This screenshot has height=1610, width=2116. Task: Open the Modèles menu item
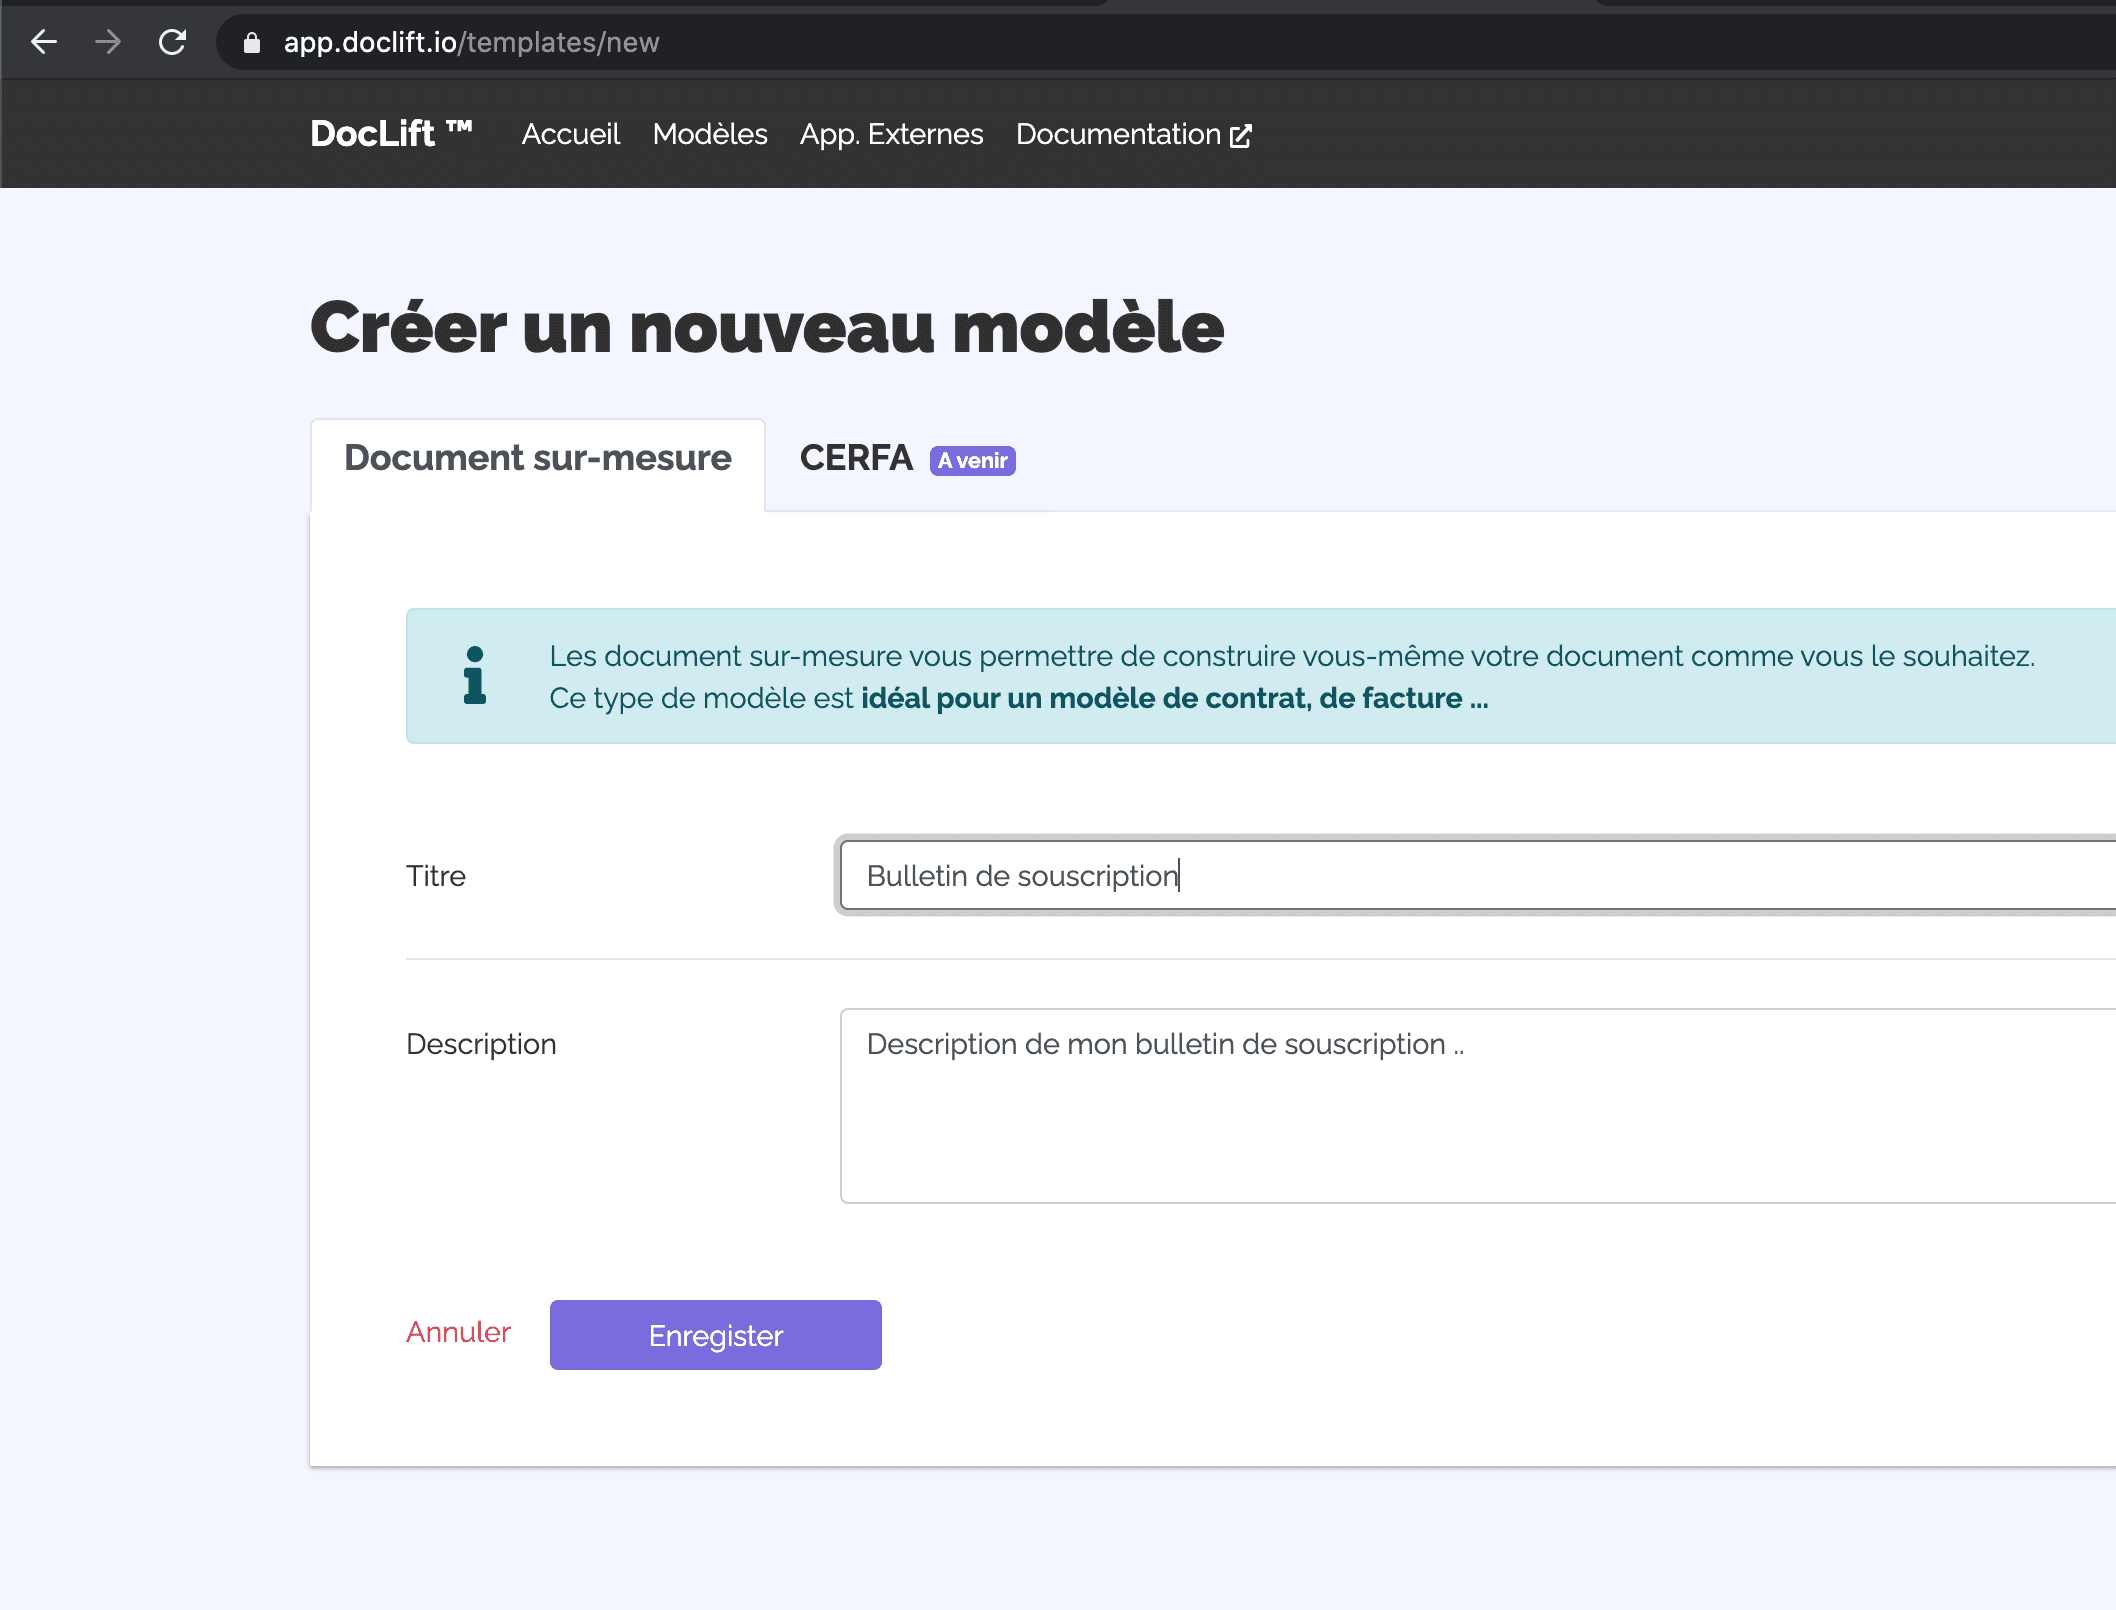(x=709, y=134)
